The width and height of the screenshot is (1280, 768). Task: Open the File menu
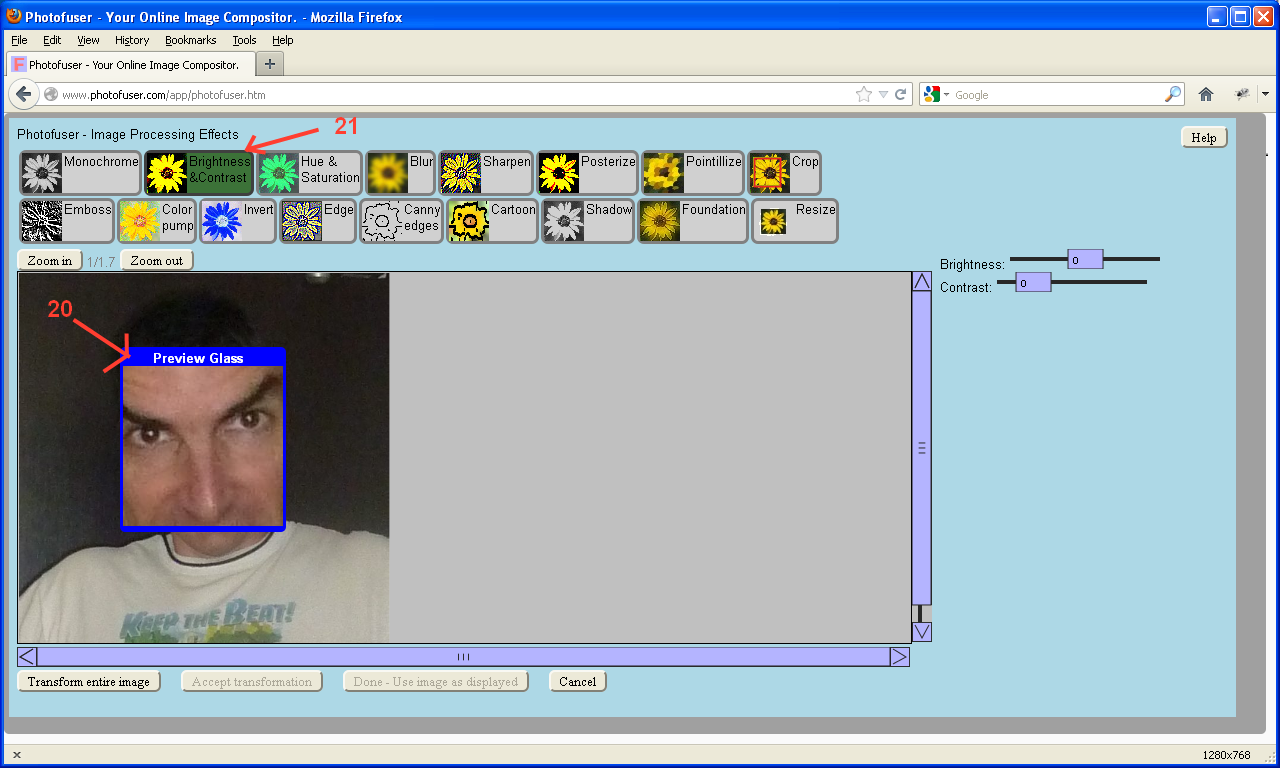[x=19, y=40]
